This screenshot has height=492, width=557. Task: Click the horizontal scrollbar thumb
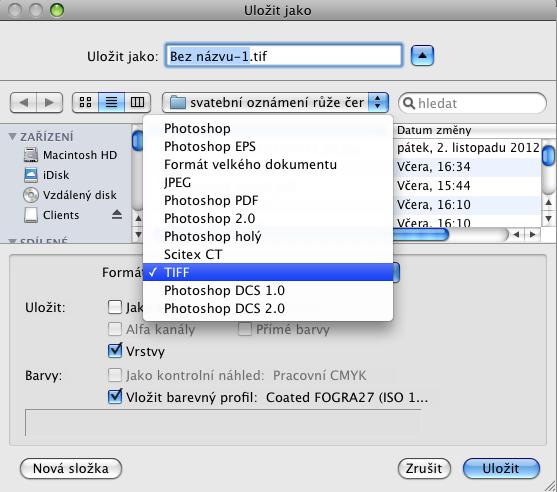pos(421,234)
